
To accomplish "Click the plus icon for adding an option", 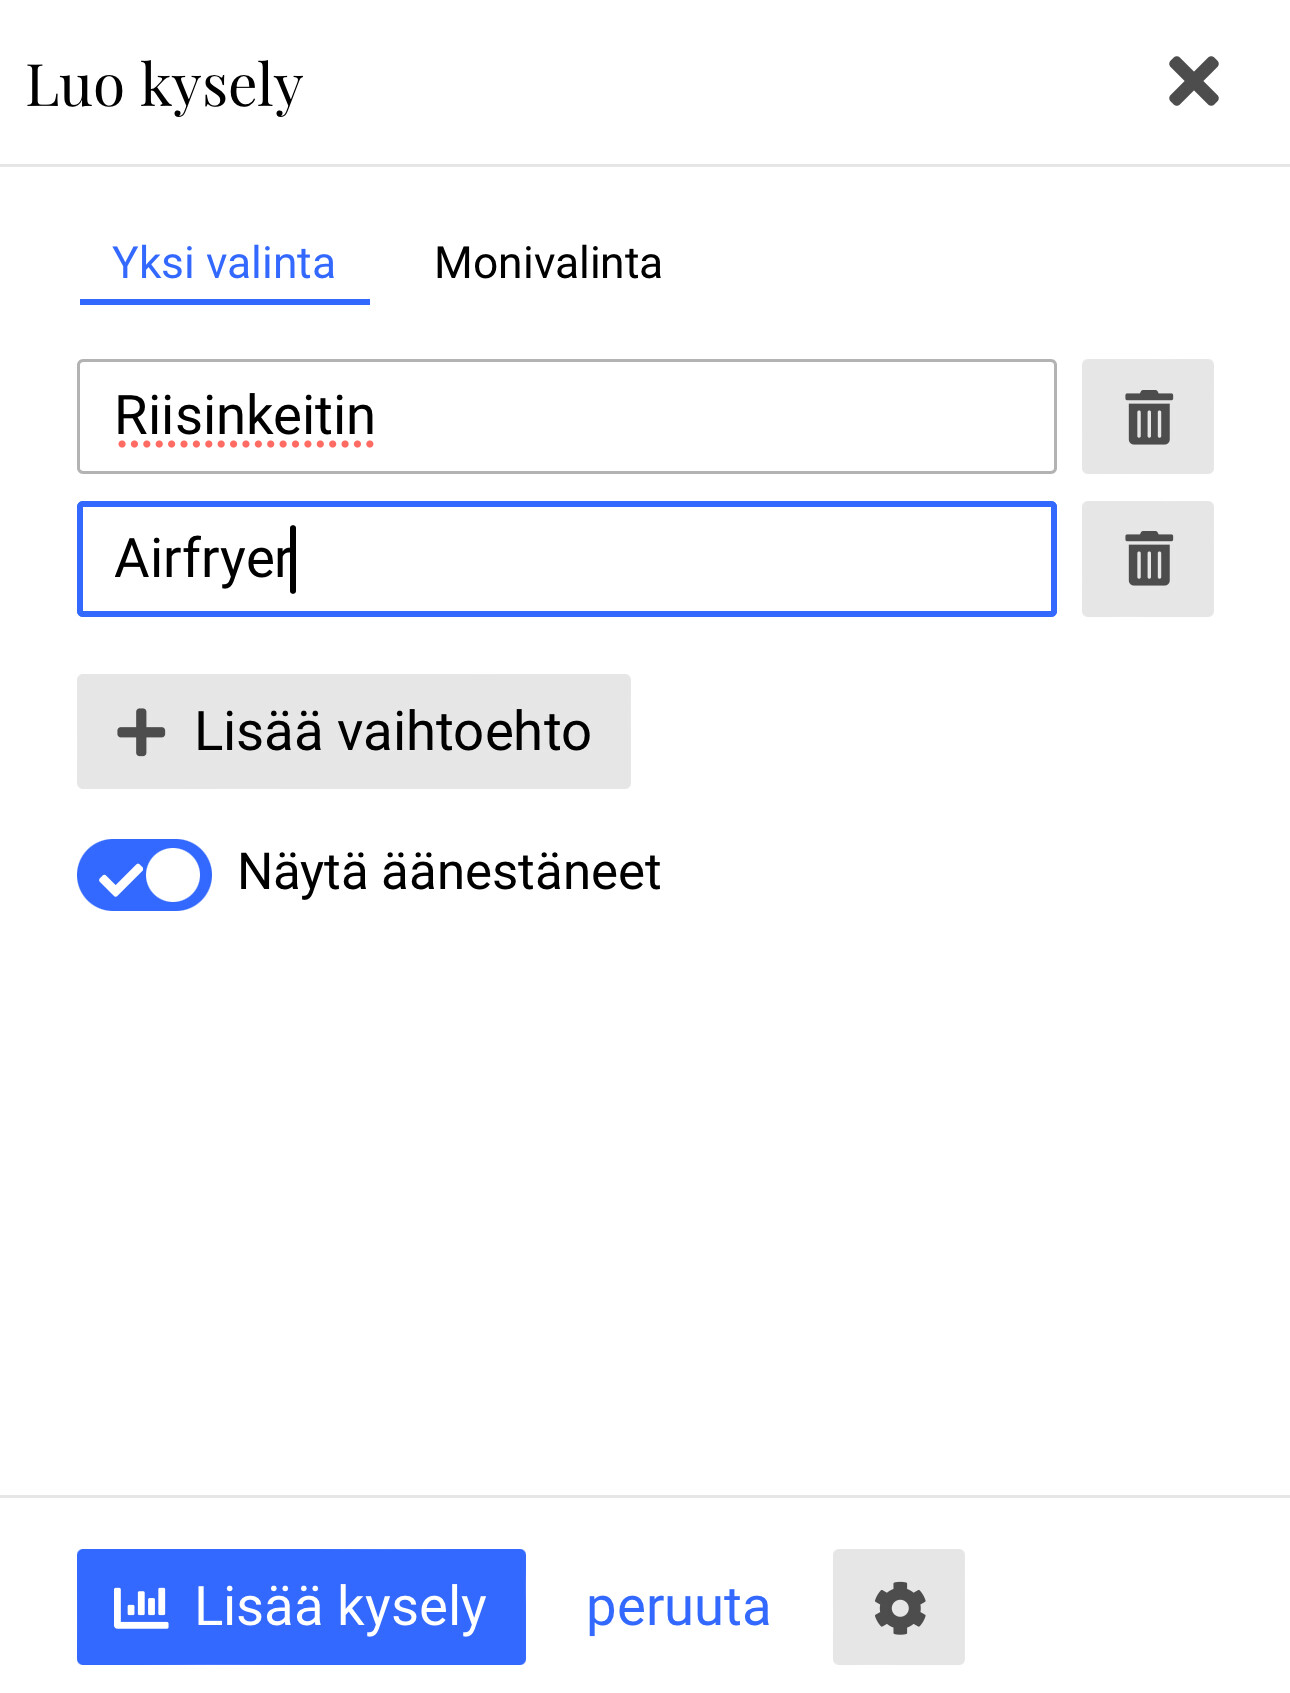I will click(x=141, y=732).
